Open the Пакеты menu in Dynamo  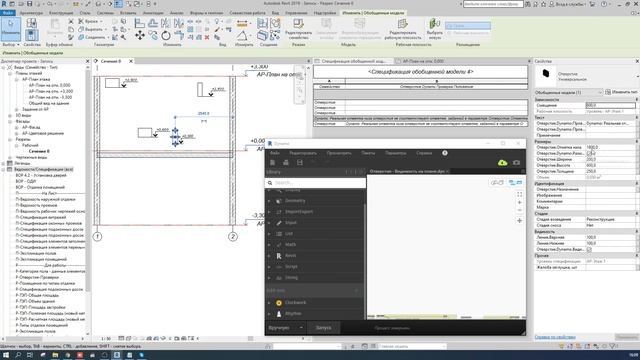[368, 153]
